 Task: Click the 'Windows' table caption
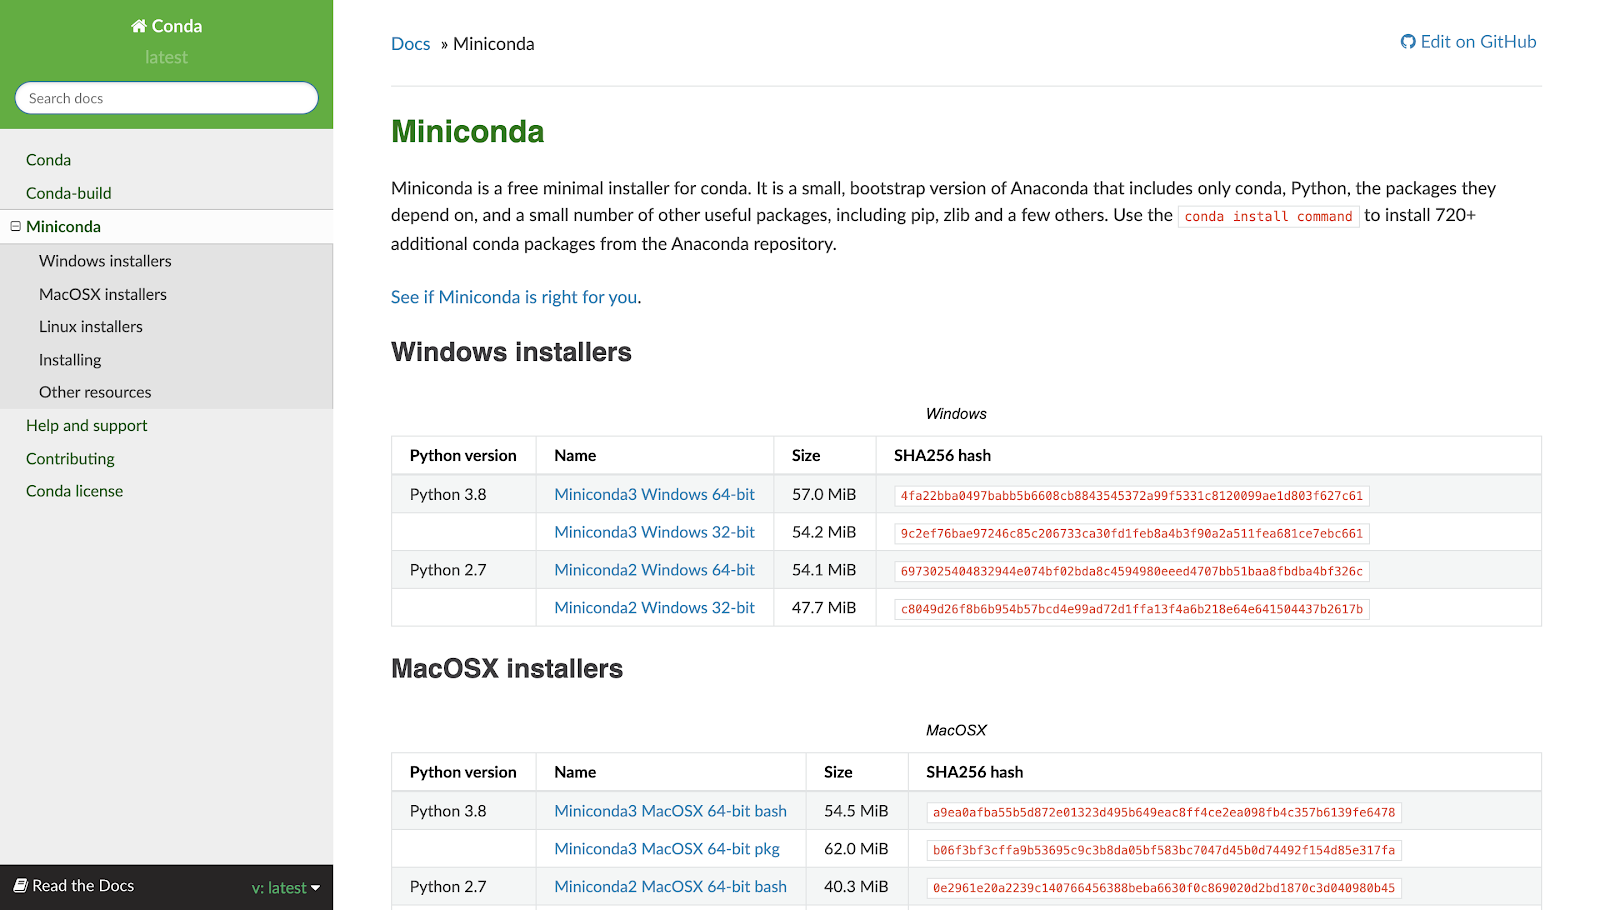pyautogui.click(x=956, y=414)
